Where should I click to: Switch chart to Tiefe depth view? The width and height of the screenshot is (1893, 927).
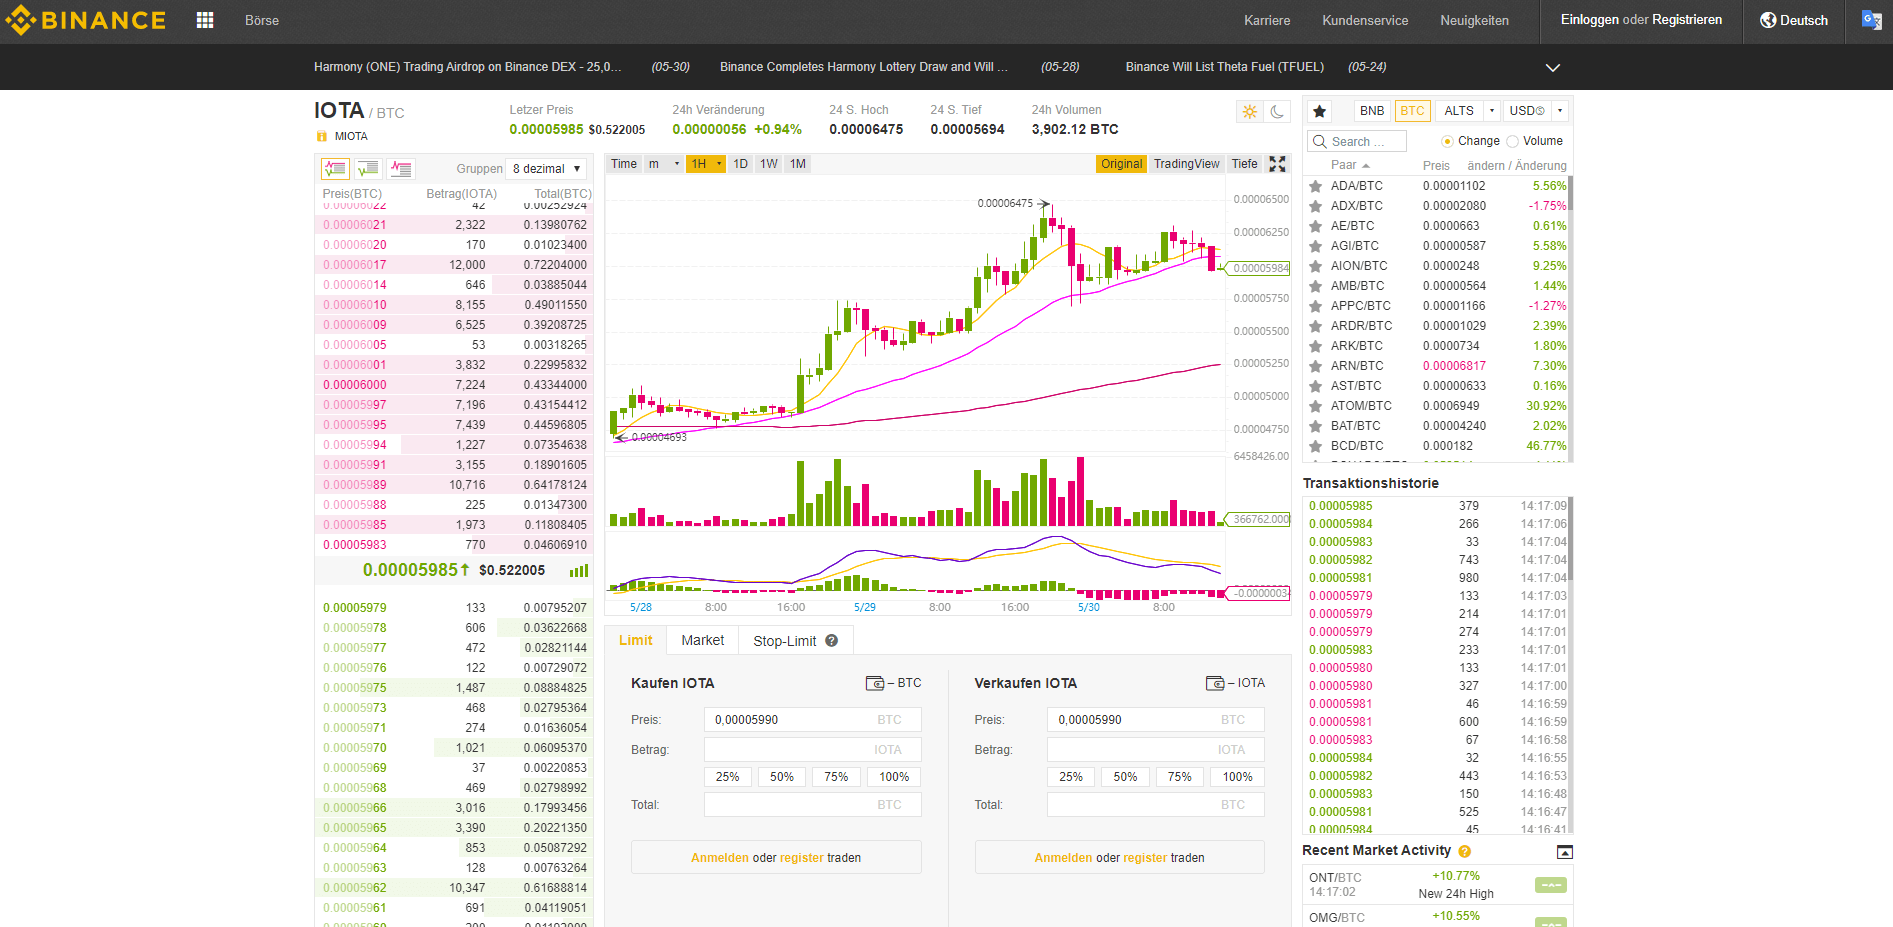[x=1244, y=164]
